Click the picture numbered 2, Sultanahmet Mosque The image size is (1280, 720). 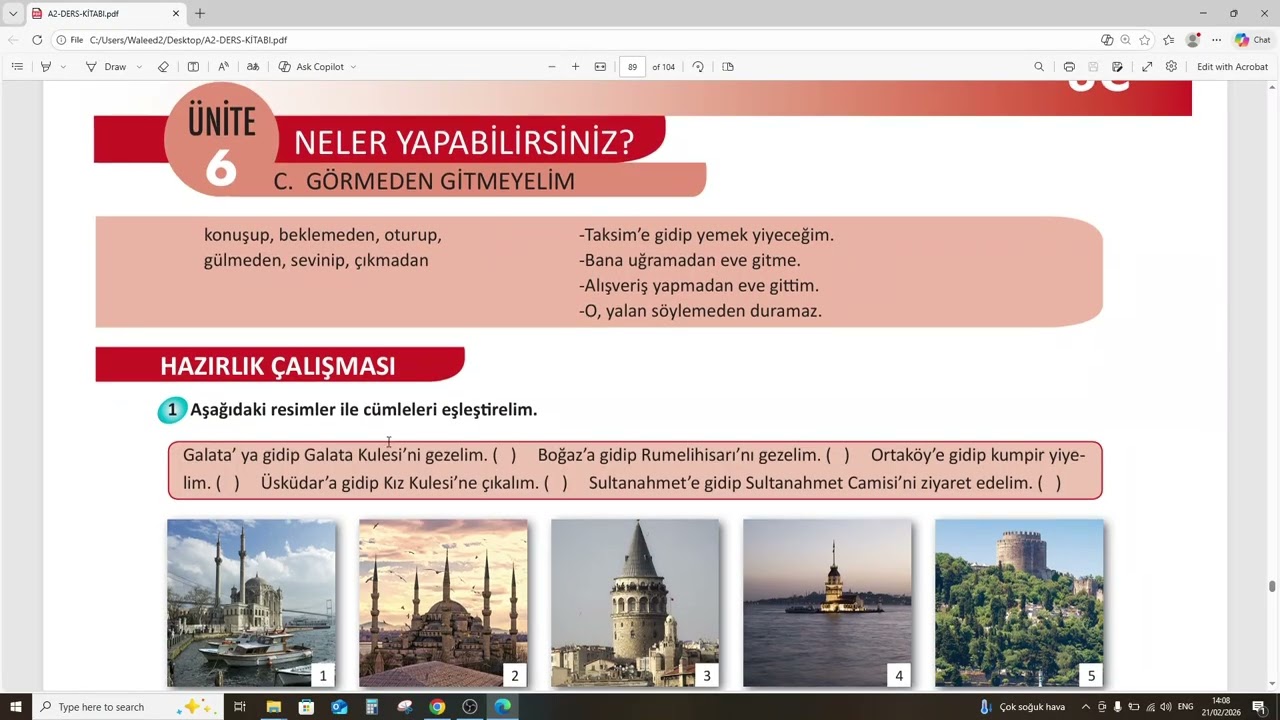443,603
